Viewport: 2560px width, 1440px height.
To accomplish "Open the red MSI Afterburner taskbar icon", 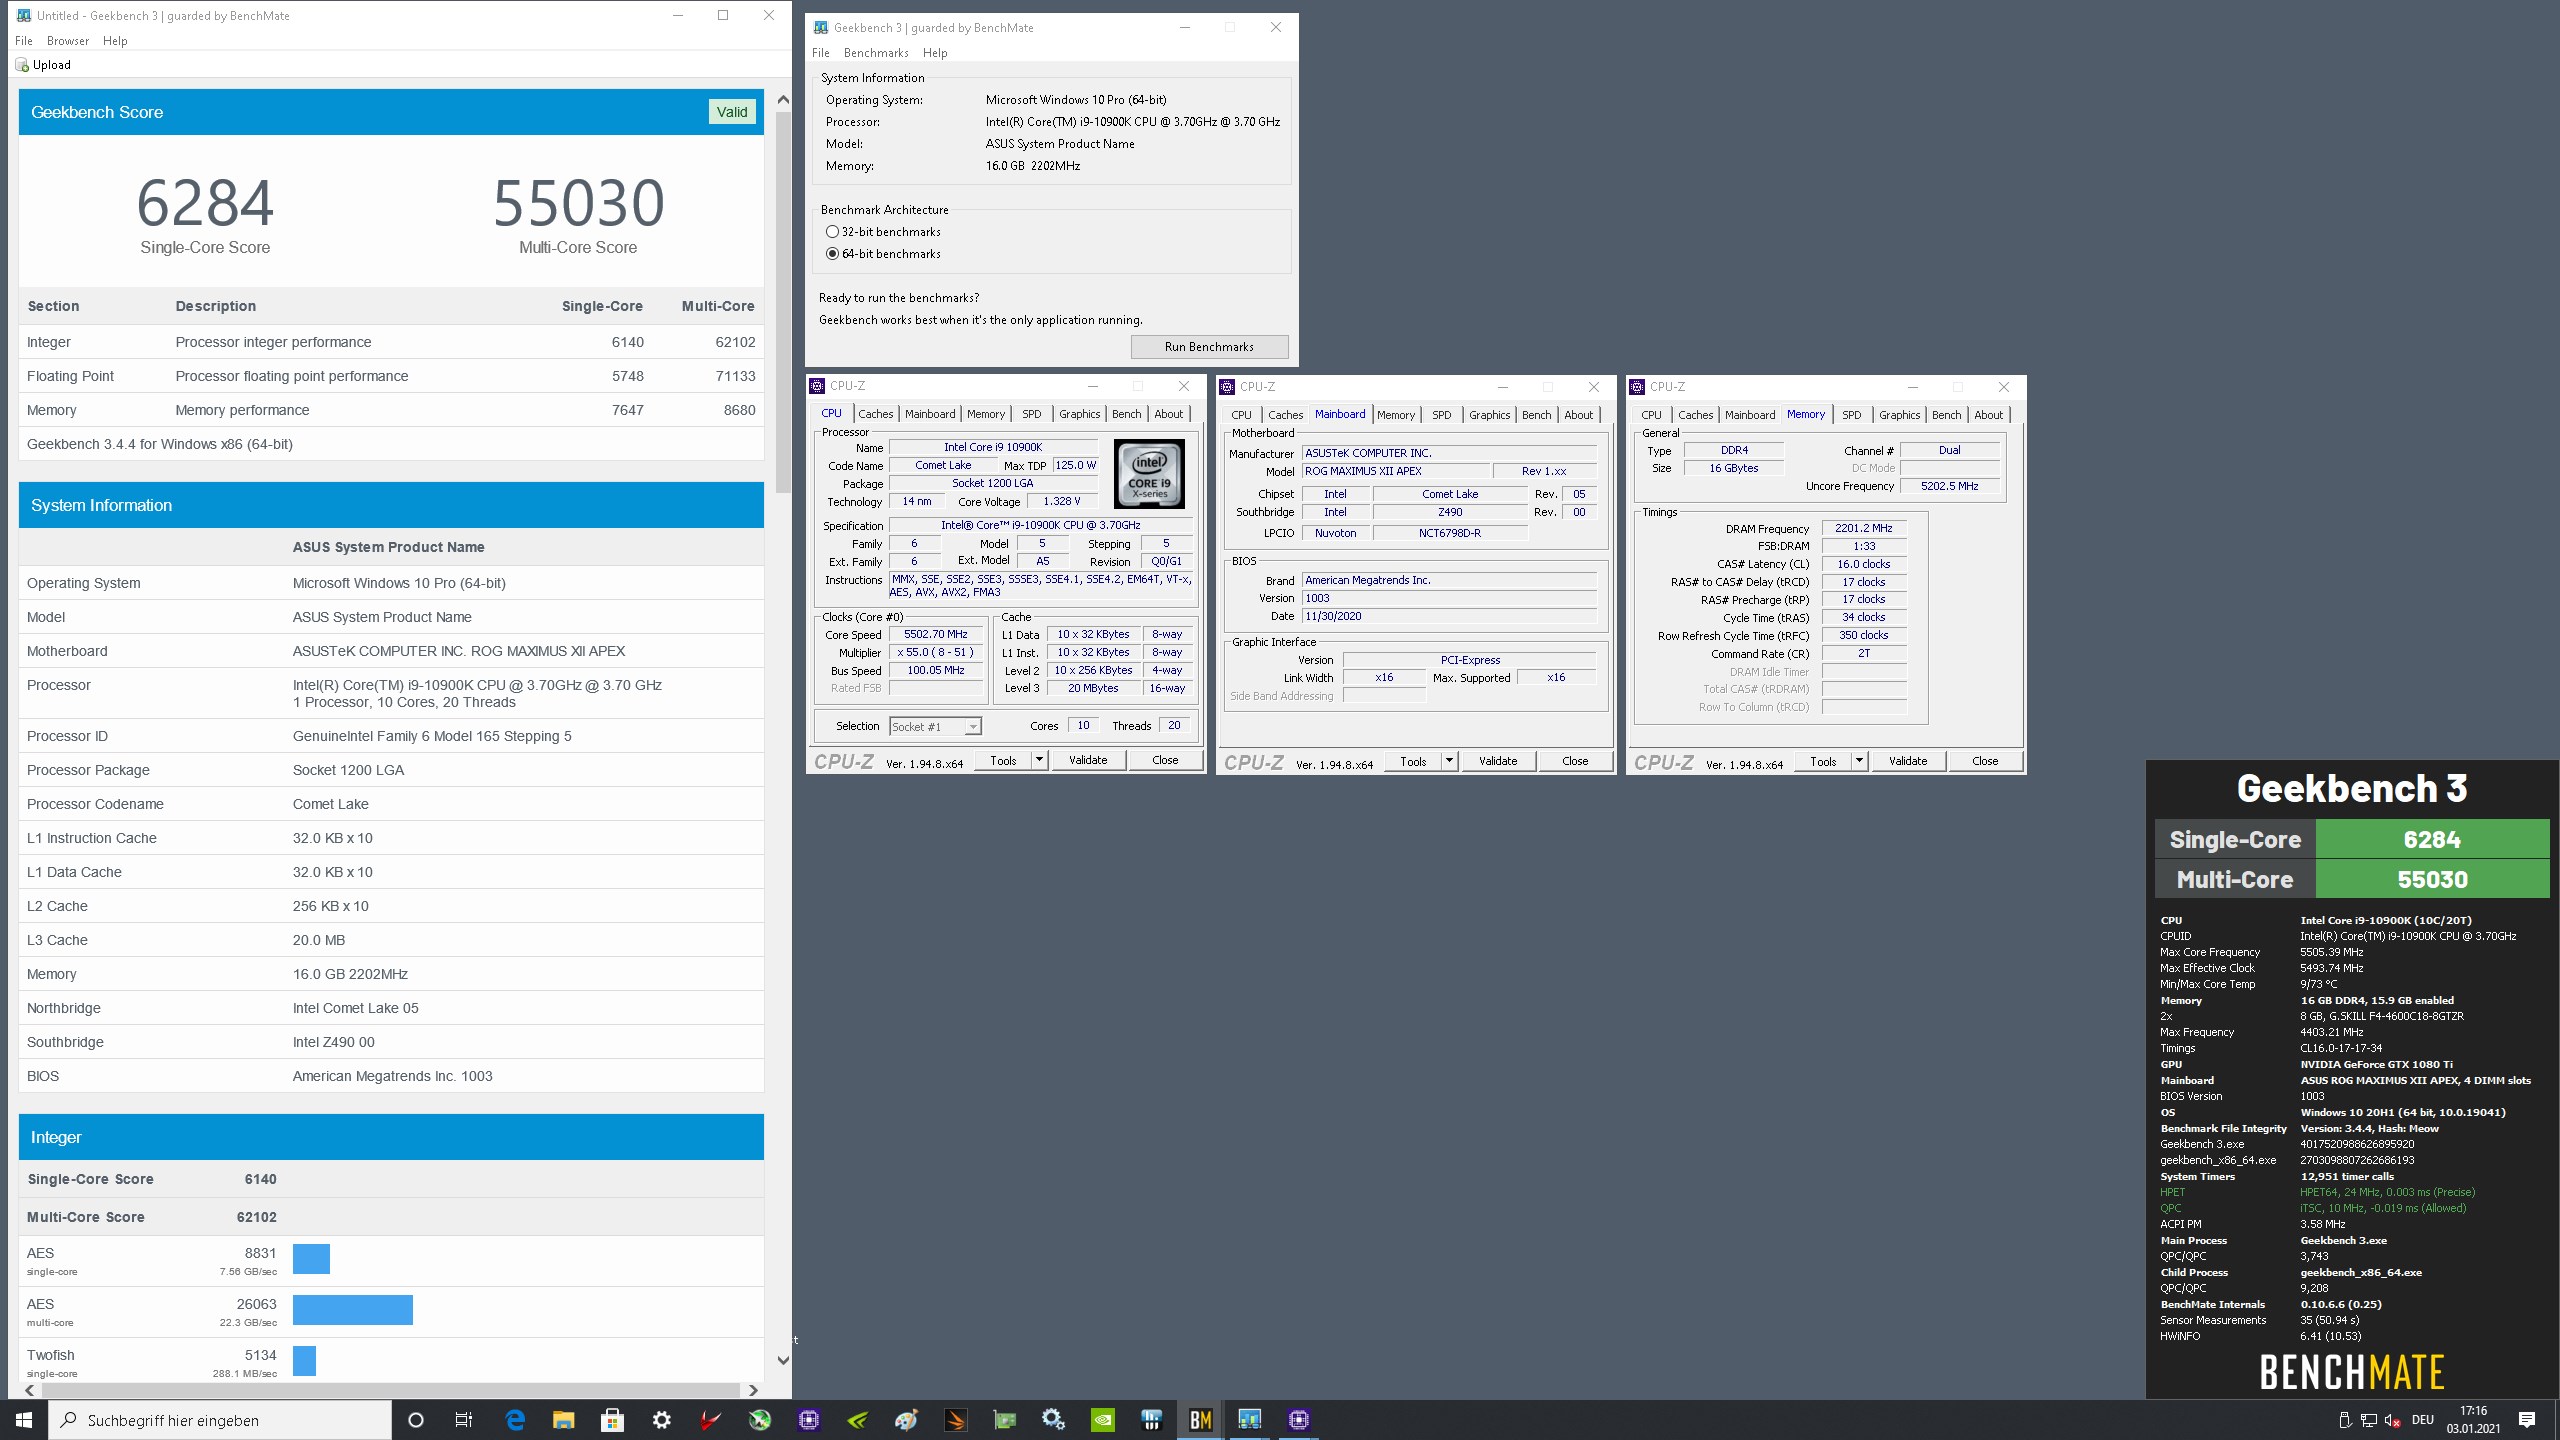I will point(711,1419).
